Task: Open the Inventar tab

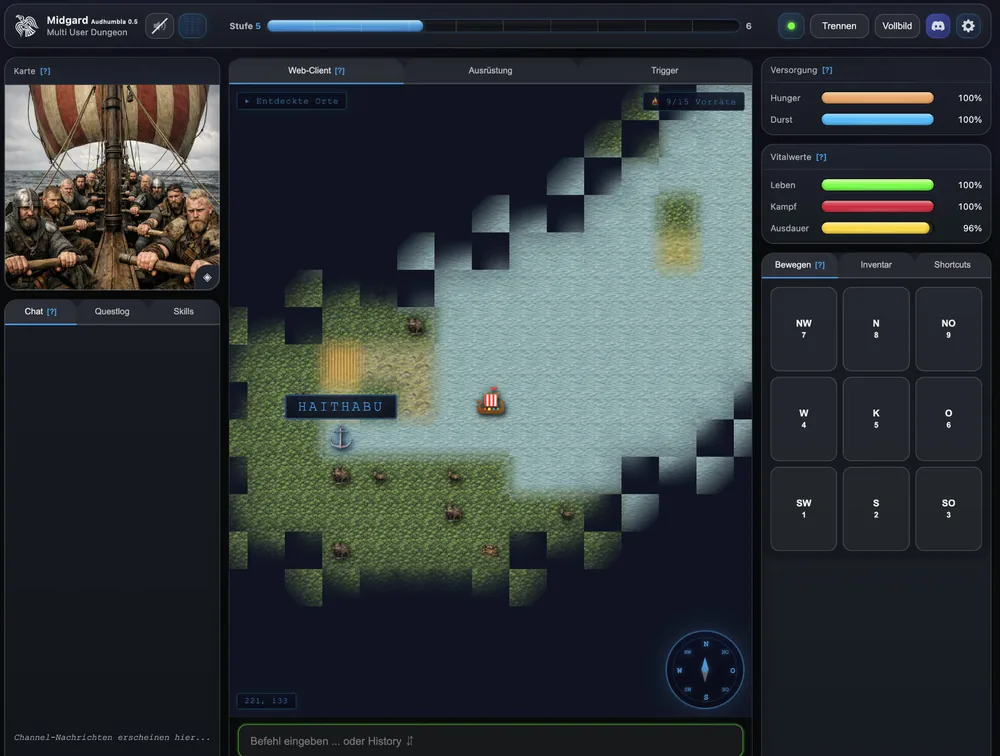Action: (x=876, y=265)
